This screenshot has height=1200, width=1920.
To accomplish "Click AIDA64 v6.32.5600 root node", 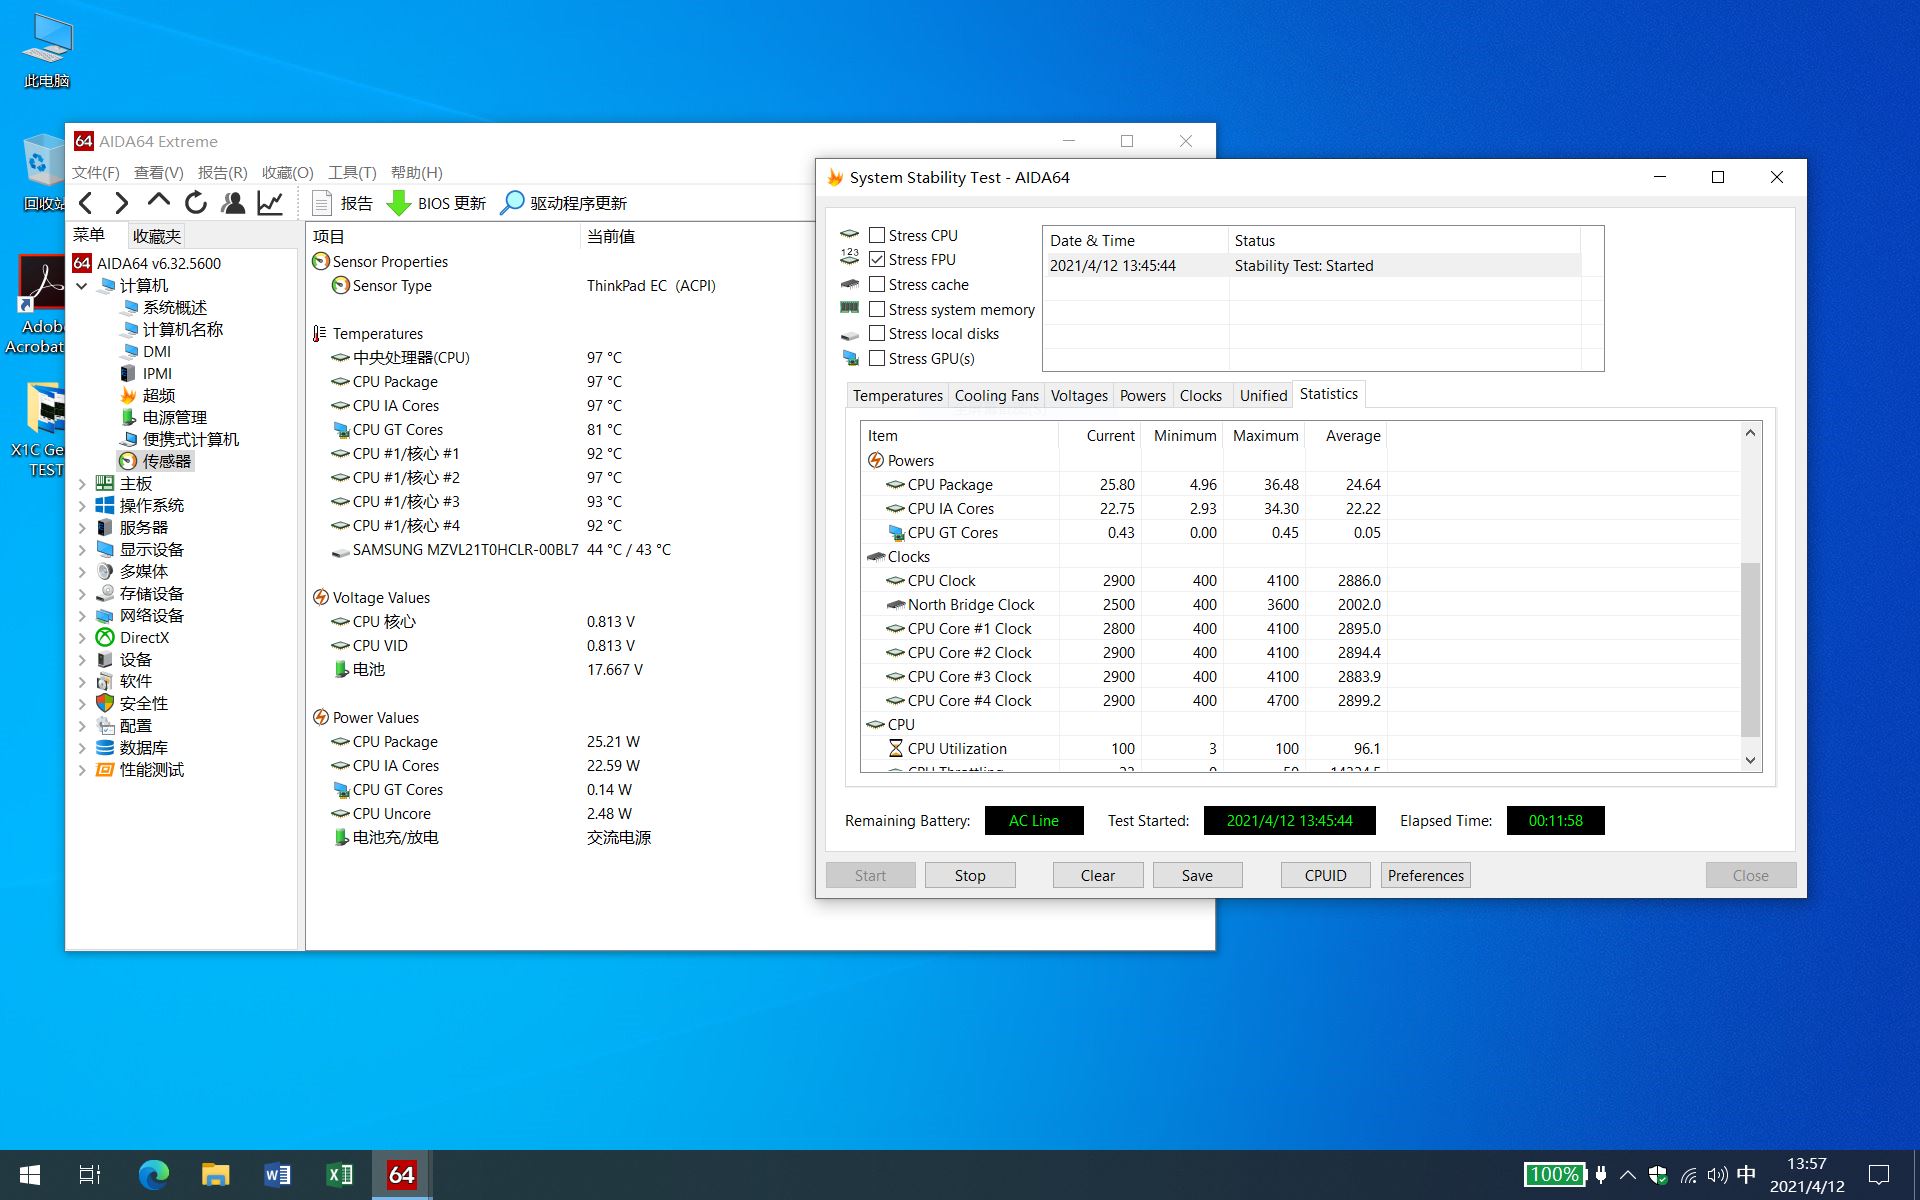I will pos(147,263).
